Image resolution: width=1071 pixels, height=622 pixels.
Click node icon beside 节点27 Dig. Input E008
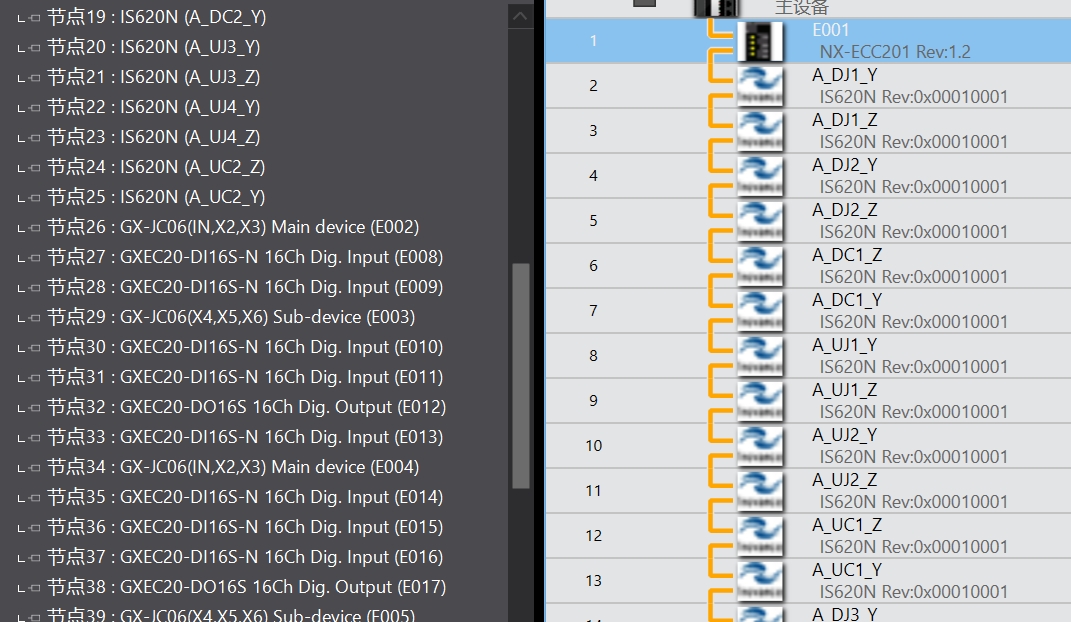click(x=34, y=259)
